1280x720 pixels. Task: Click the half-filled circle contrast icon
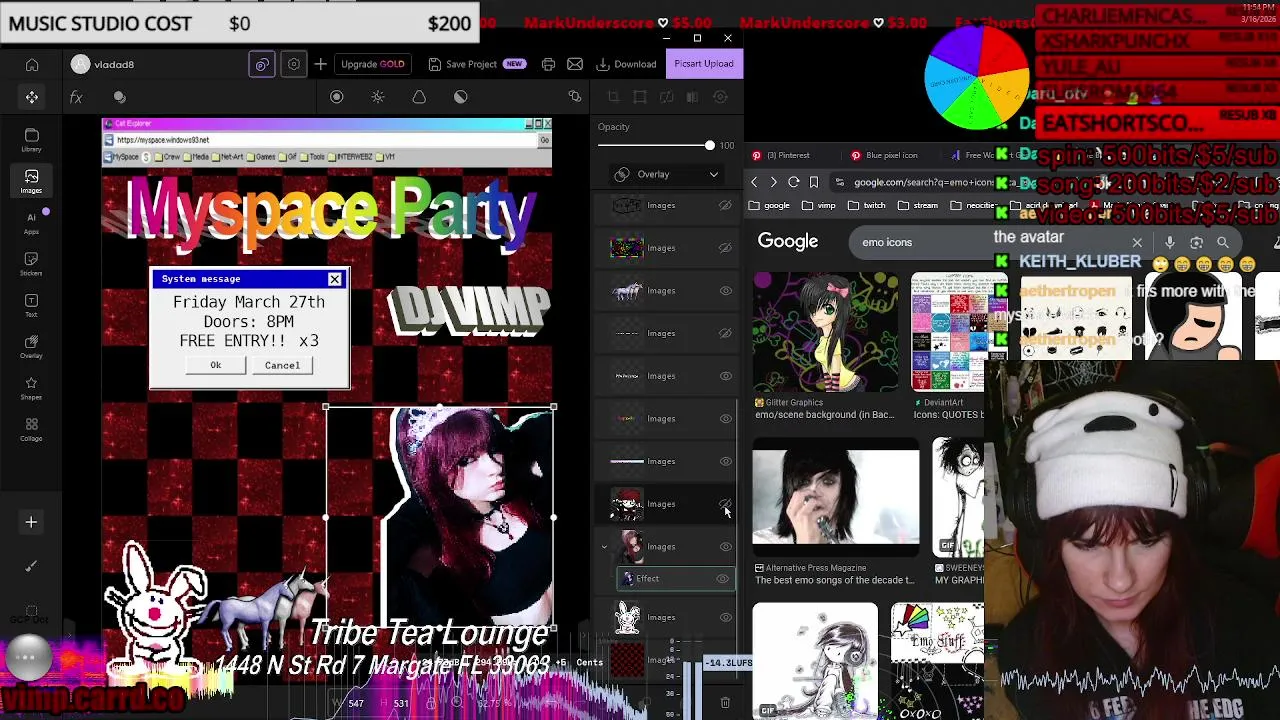pos(461,97)
